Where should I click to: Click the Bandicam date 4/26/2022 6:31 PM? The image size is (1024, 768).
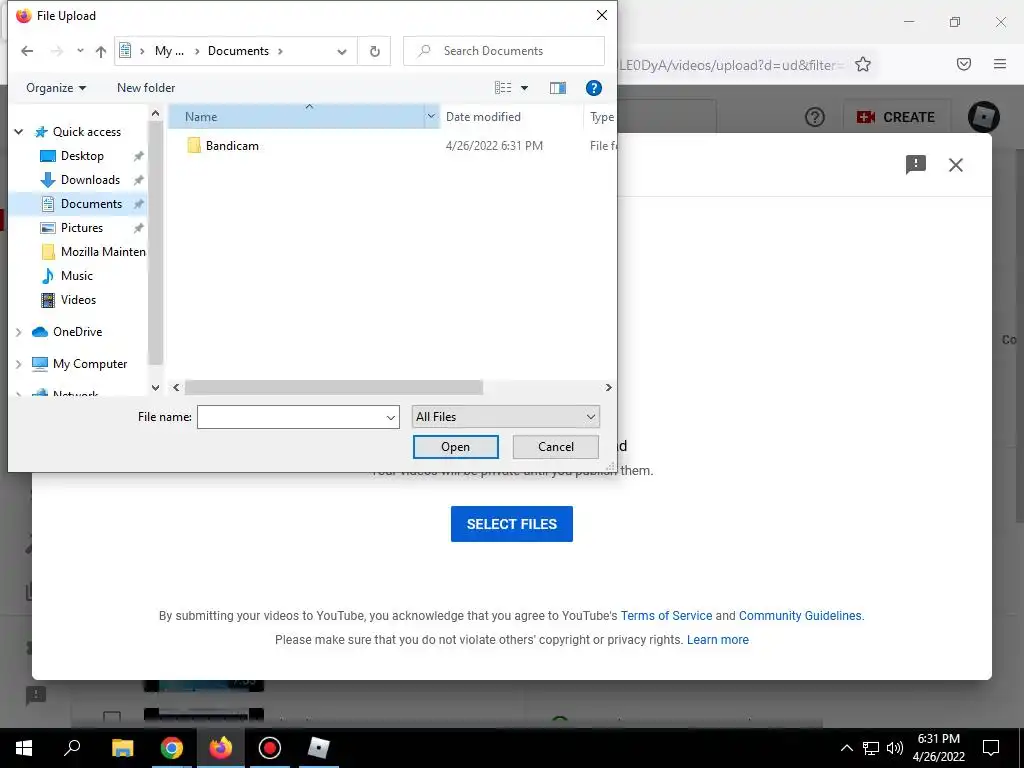494,146
